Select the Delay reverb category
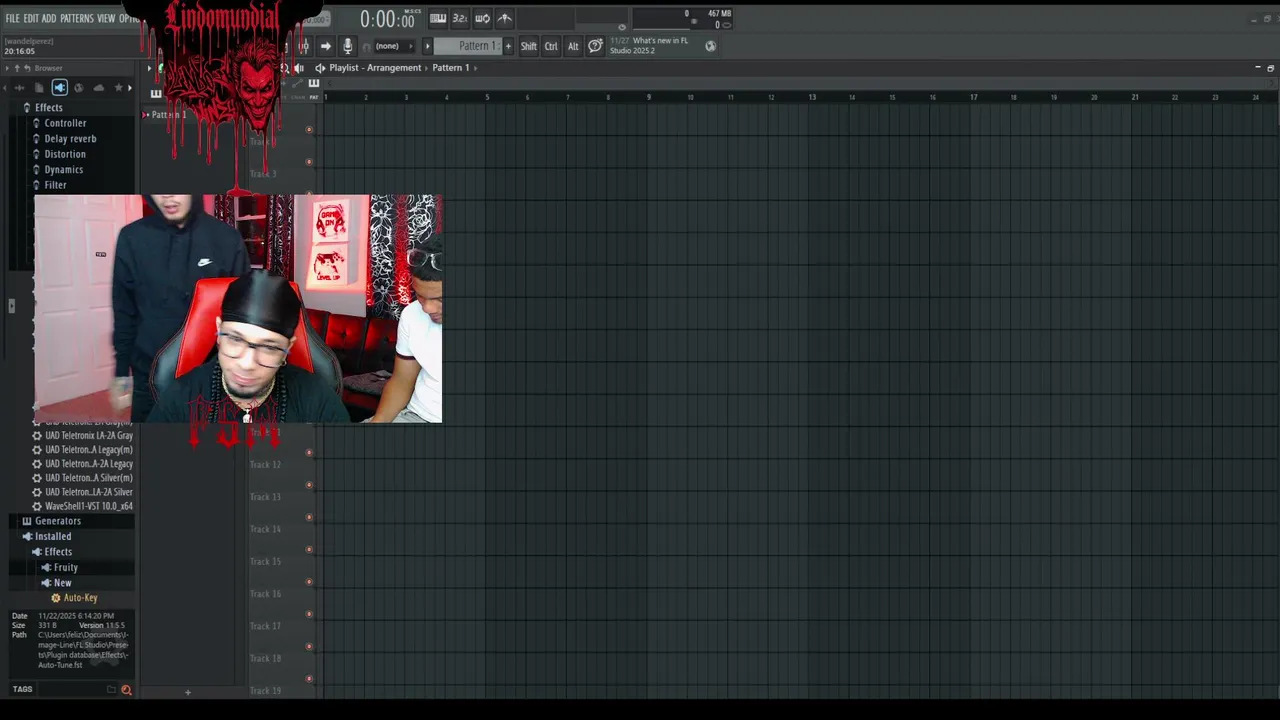Screen dimensions: 1280x720 [70, 139]
